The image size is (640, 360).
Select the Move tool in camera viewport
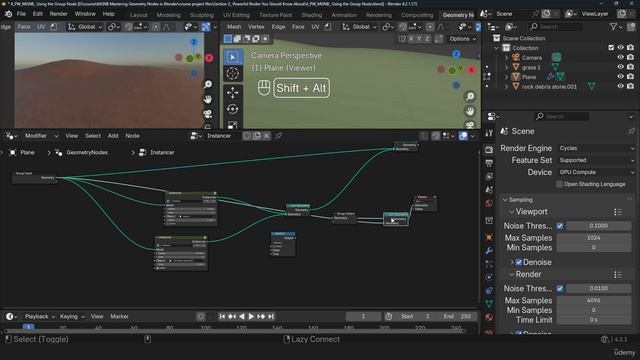233,93
